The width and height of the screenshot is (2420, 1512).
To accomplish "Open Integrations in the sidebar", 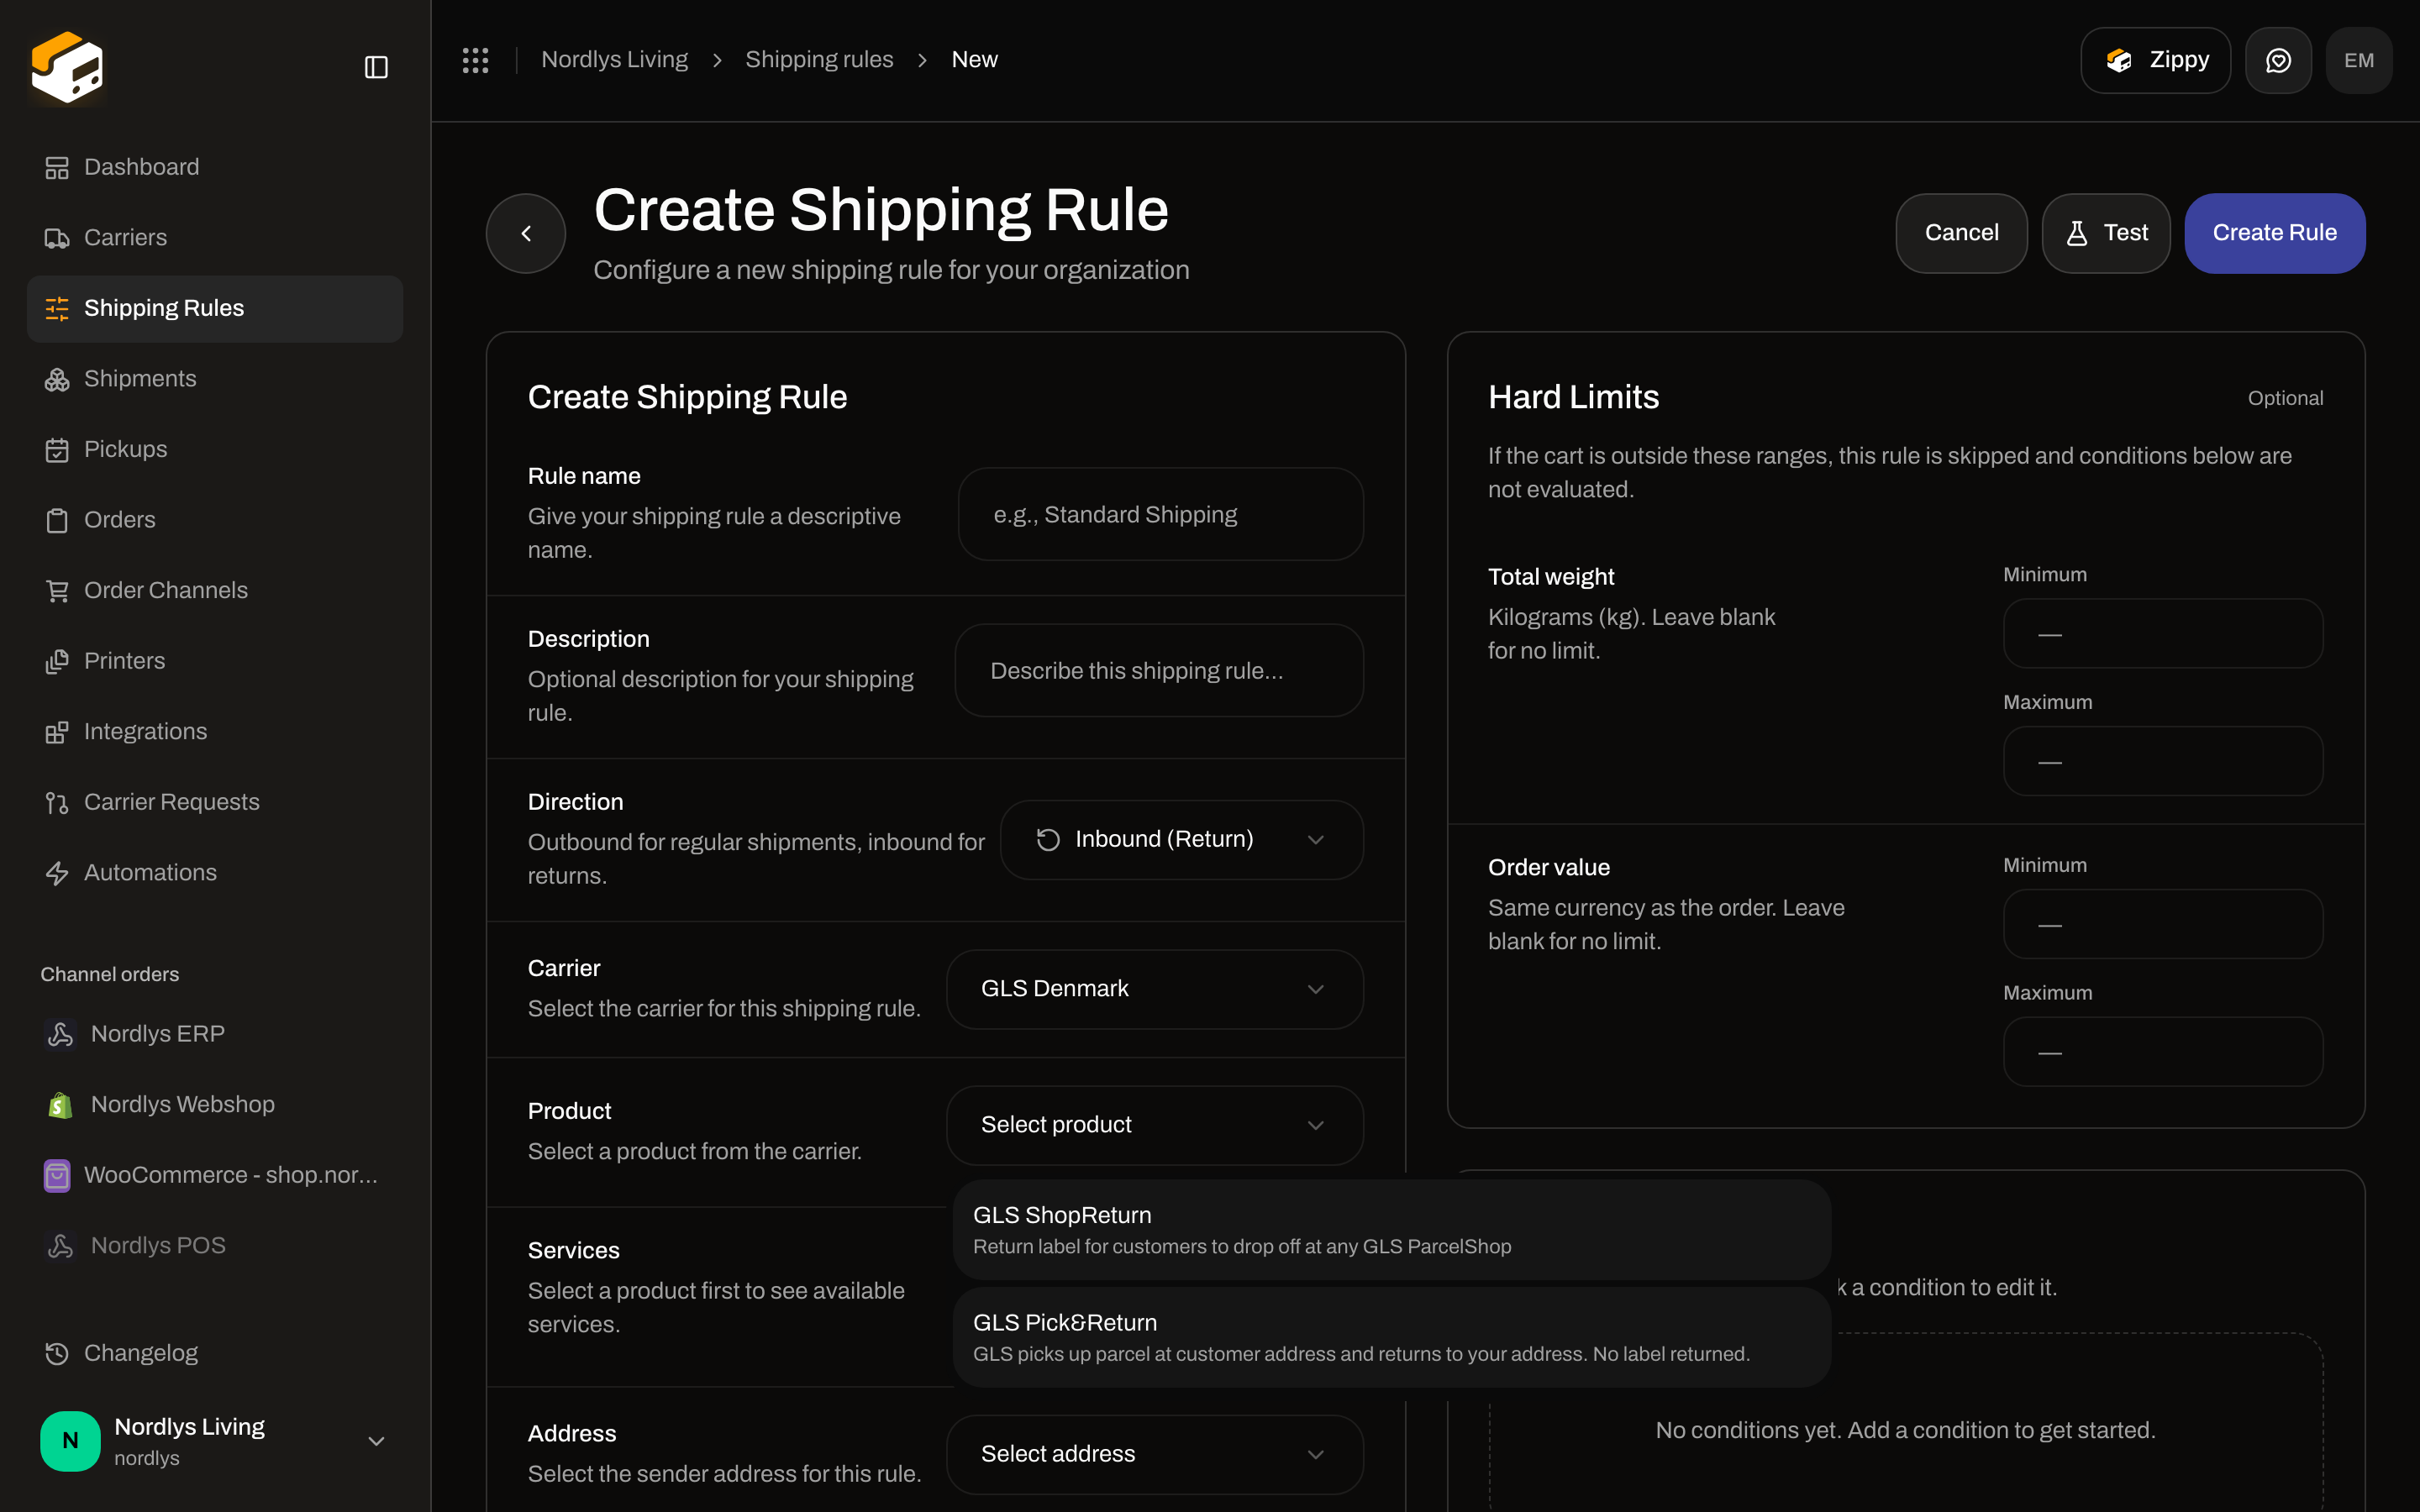I will pyautogui.click(x=215, y=732).
